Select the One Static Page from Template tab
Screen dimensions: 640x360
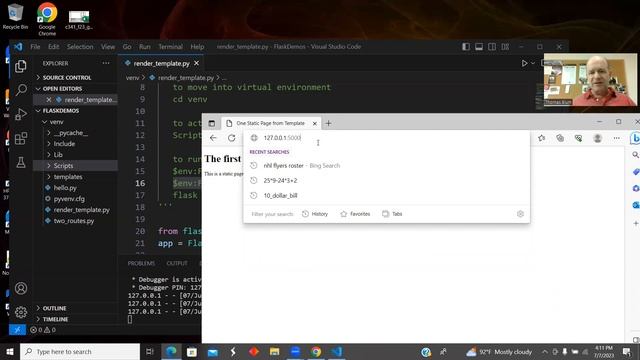(270, 123)
